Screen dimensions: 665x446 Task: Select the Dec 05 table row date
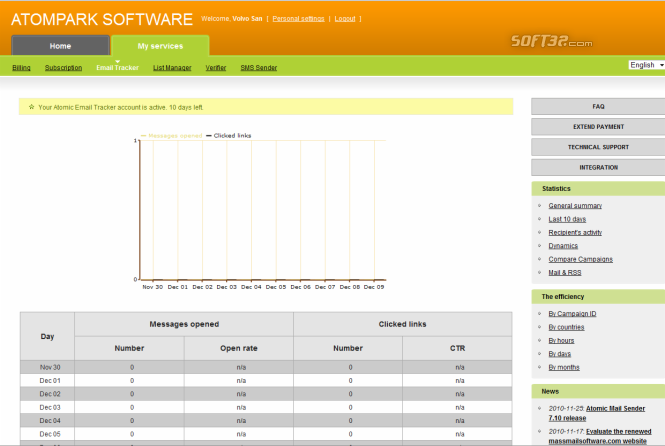click(x=50, y=434)
